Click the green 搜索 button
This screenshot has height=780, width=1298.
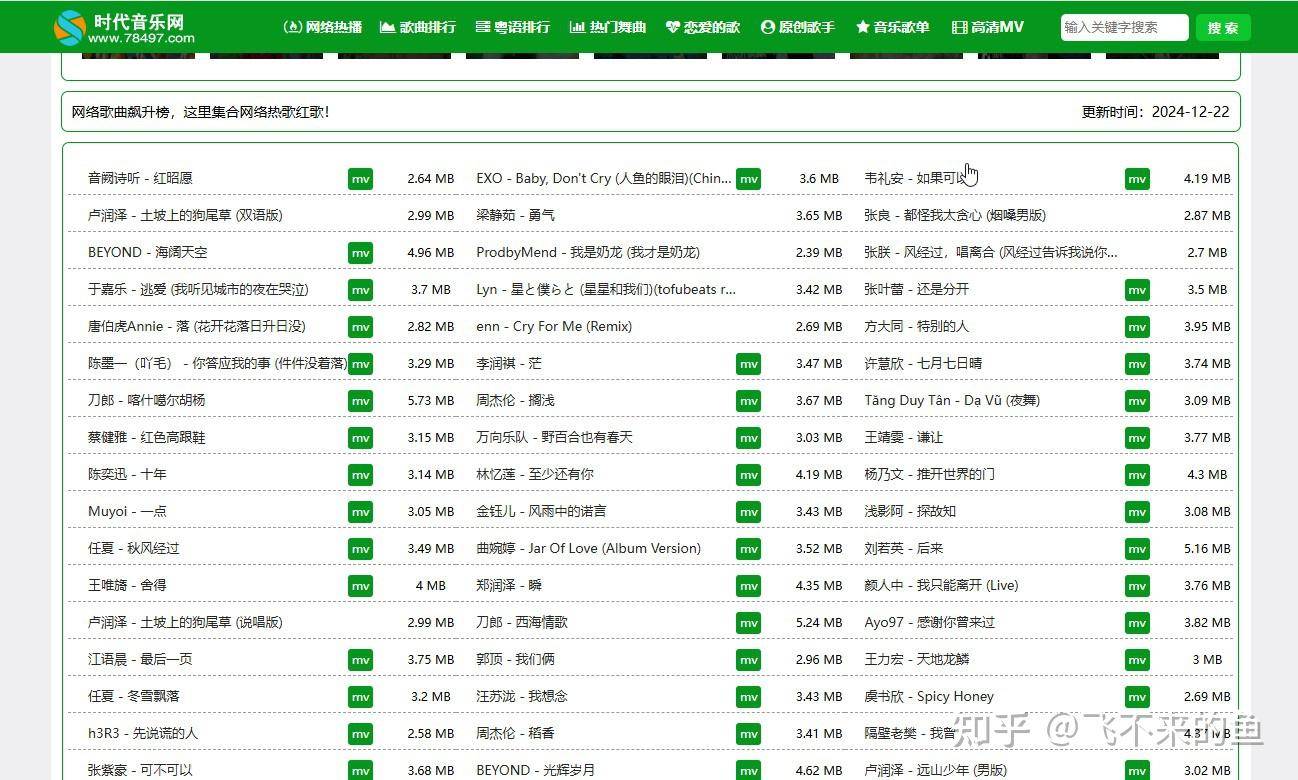tap(1223, 27)
